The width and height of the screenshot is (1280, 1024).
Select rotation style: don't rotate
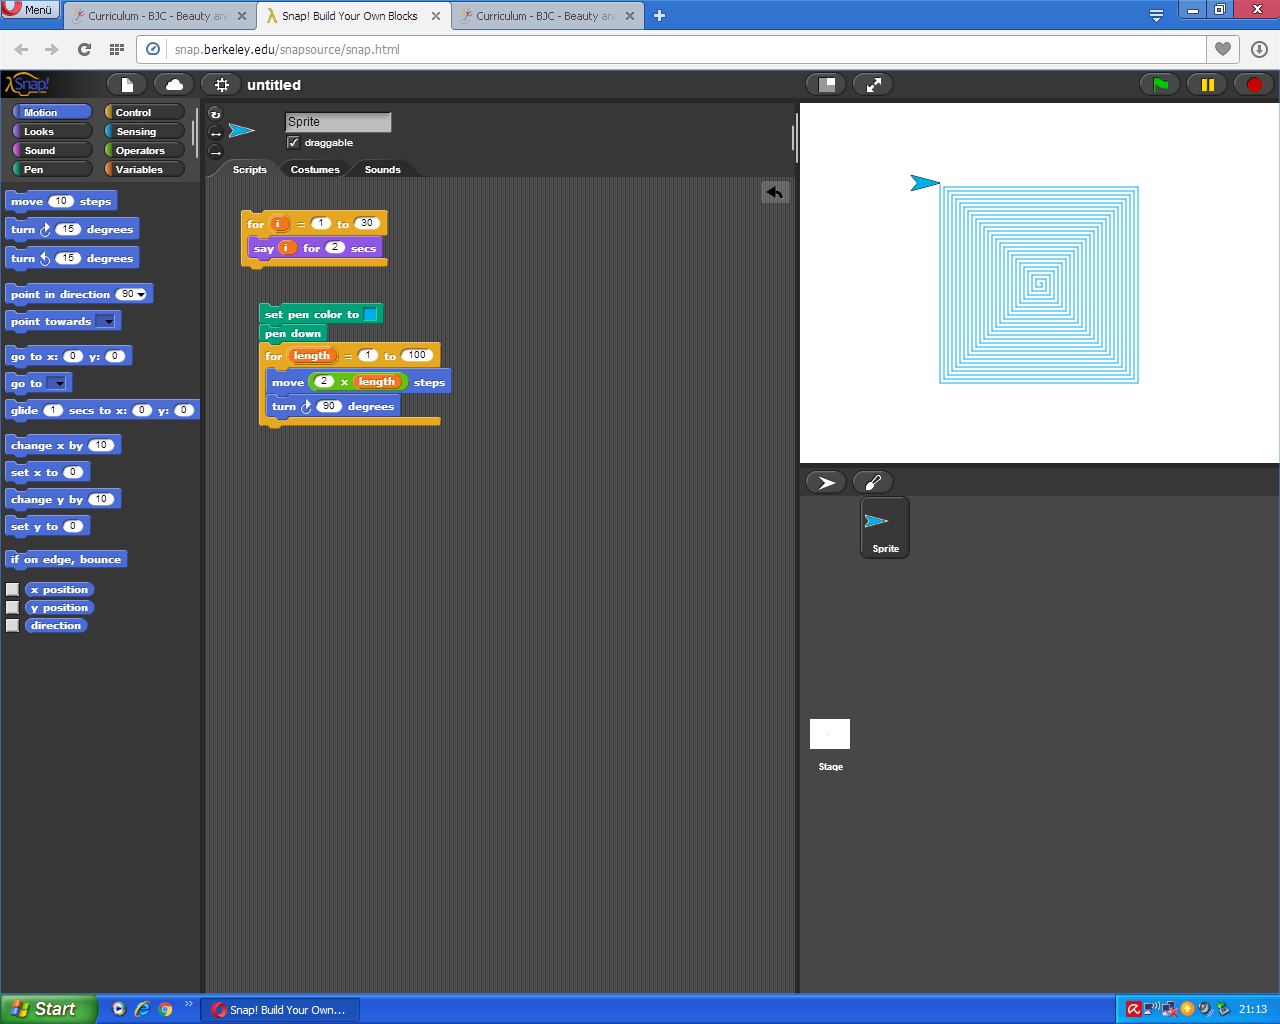(x=215, y=152)
